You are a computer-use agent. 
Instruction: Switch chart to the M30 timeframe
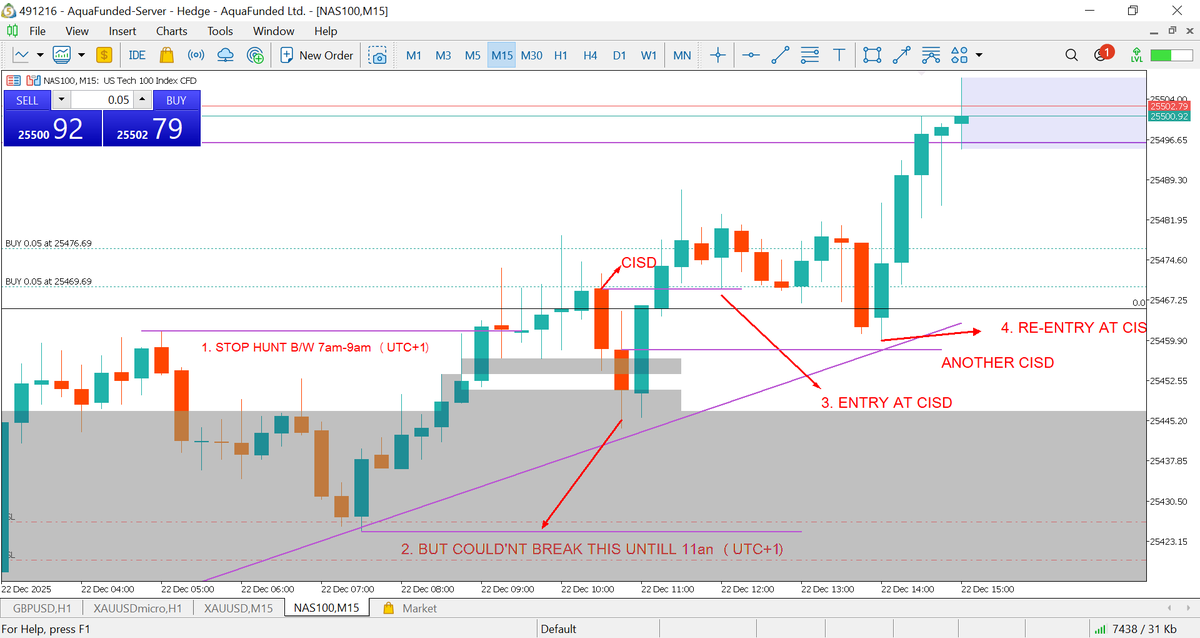[532, 55]
